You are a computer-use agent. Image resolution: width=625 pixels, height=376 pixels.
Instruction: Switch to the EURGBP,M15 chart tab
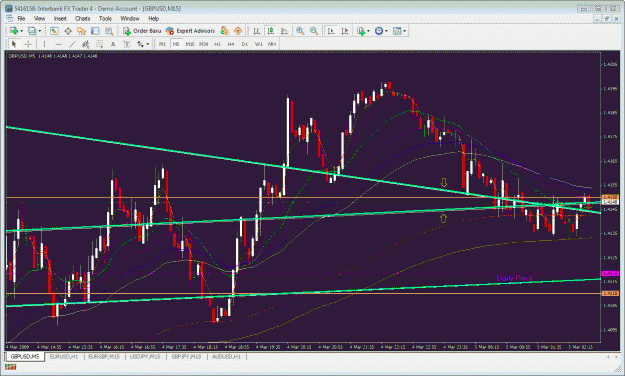click(x=104, y=356)
